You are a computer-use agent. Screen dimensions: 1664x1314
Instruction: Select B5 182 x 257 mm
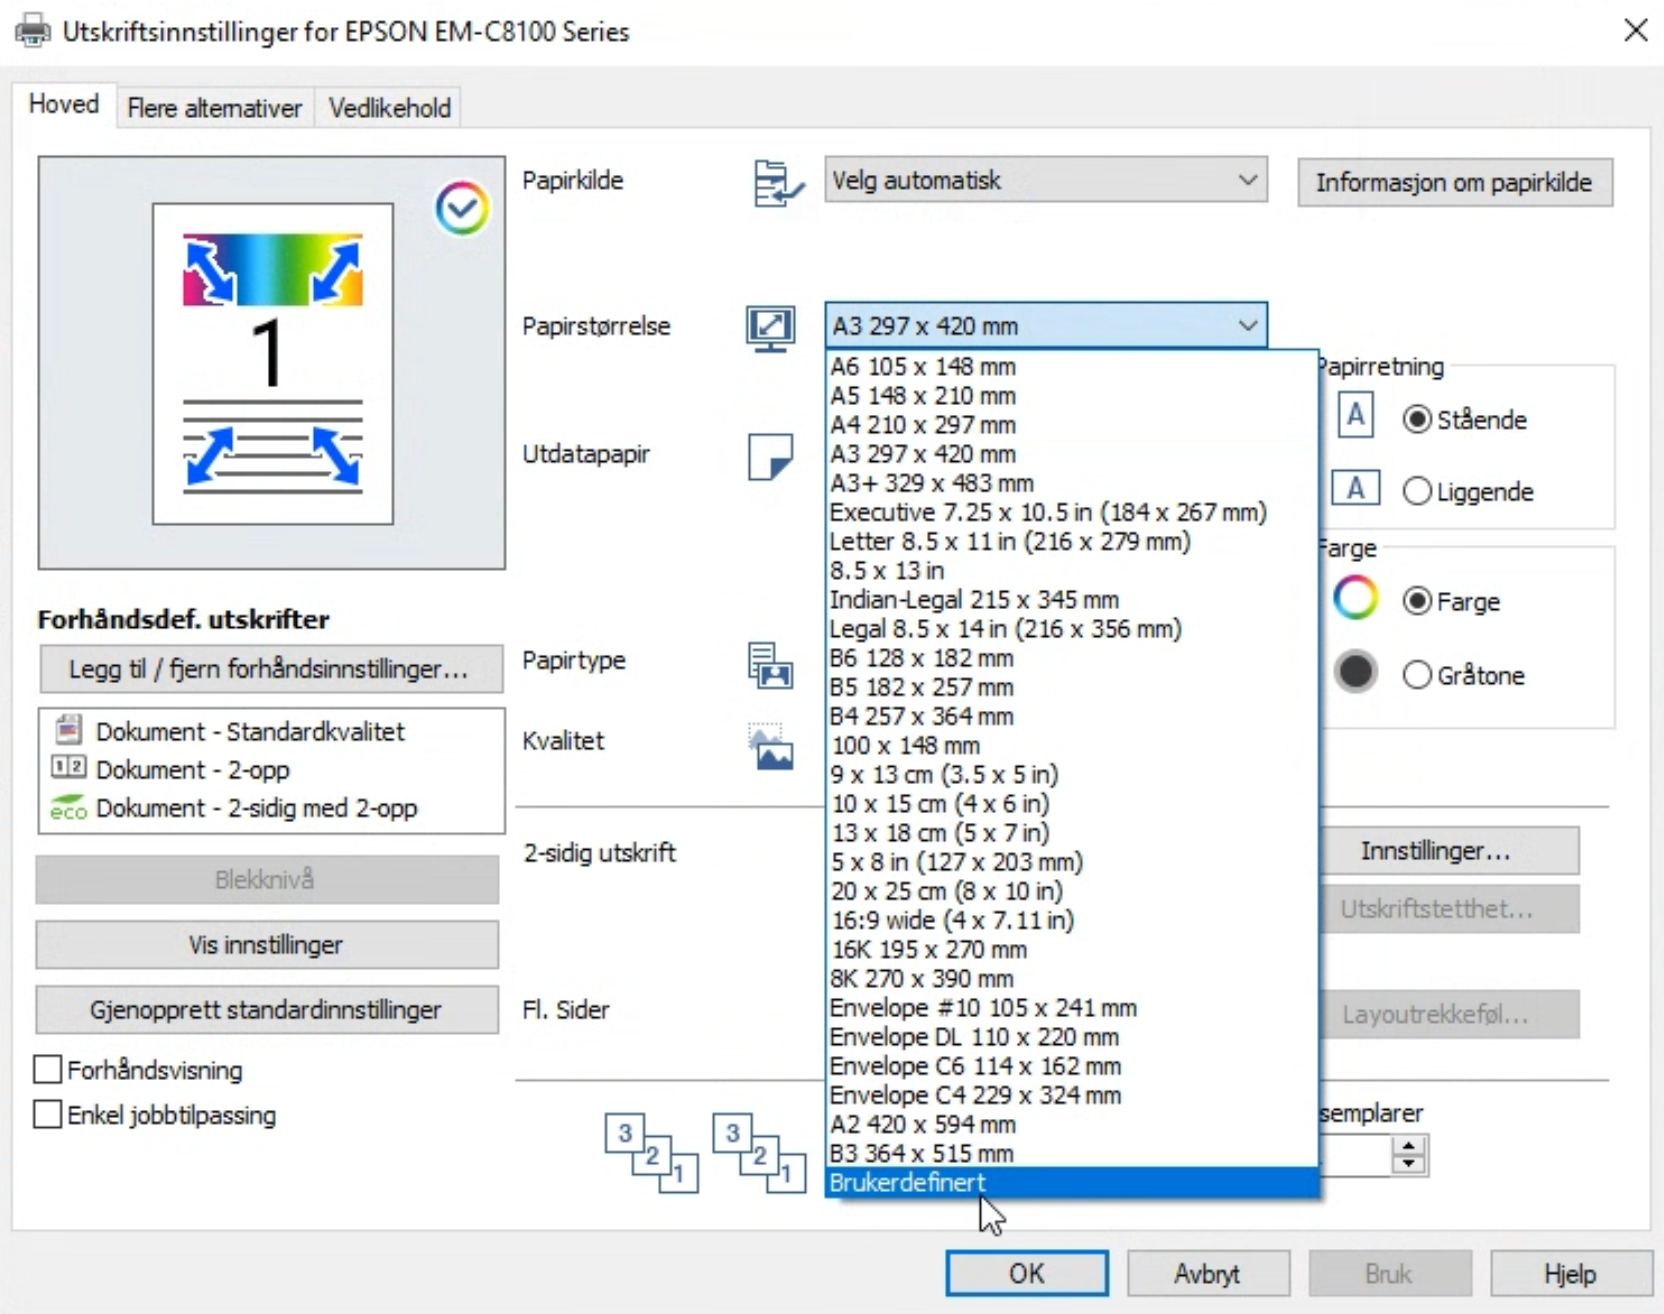pyautogui.click(x=1072, y=687)
